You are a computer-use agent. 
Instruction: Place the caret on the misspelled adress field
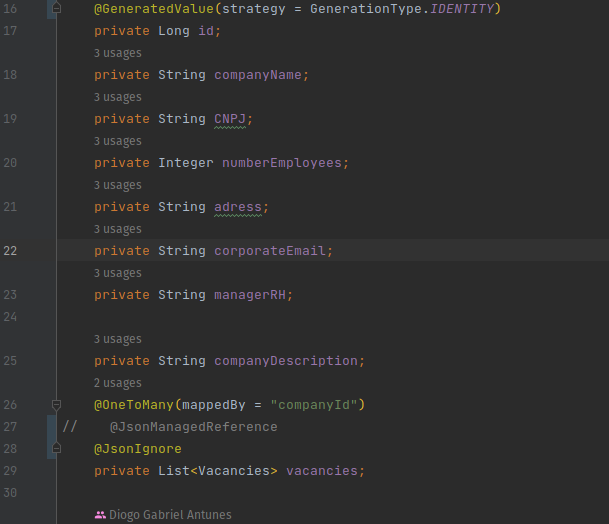click(238, 207)
